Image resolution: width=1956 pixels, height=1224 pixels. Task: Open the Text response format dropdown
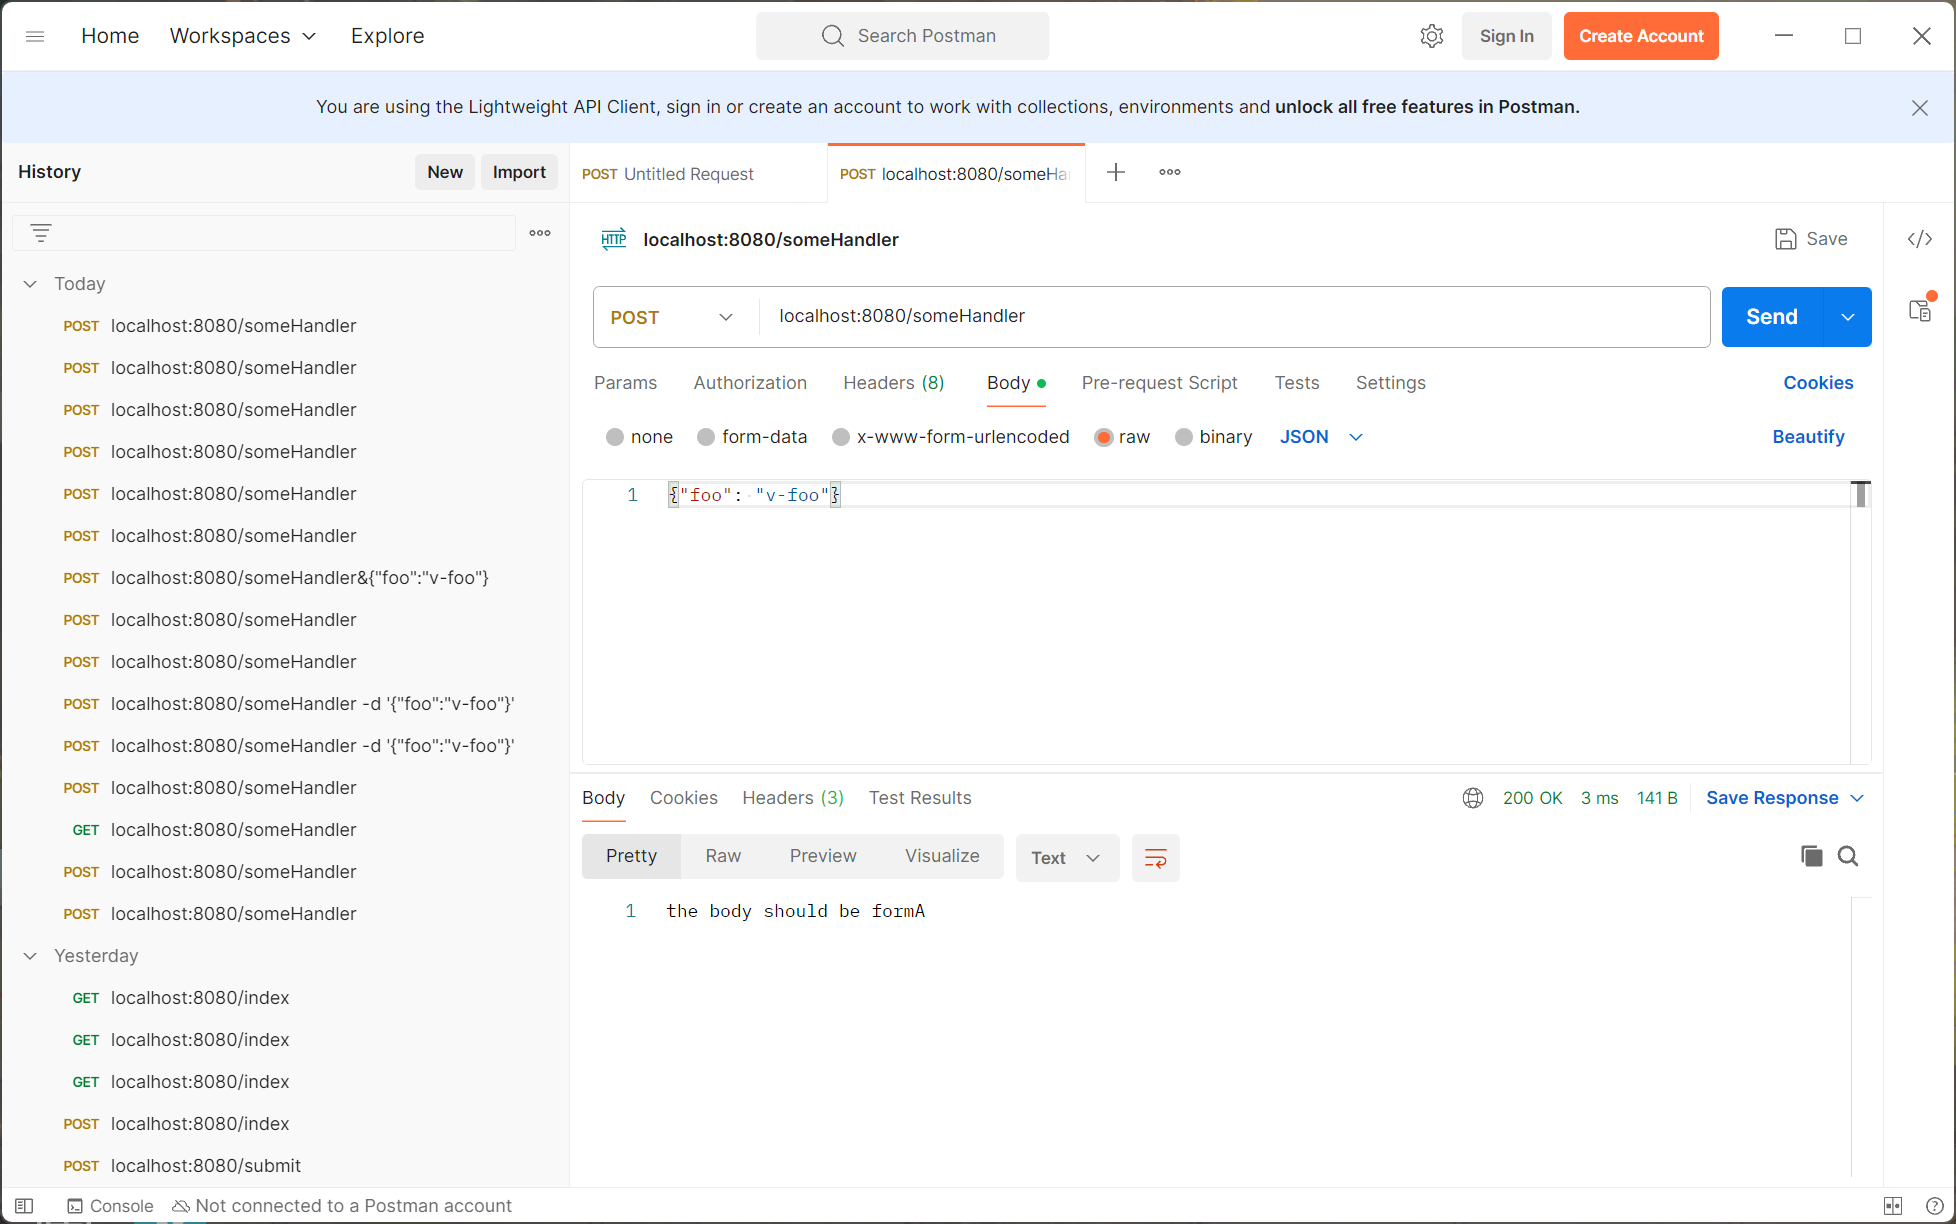click(x=1067, y=858)
